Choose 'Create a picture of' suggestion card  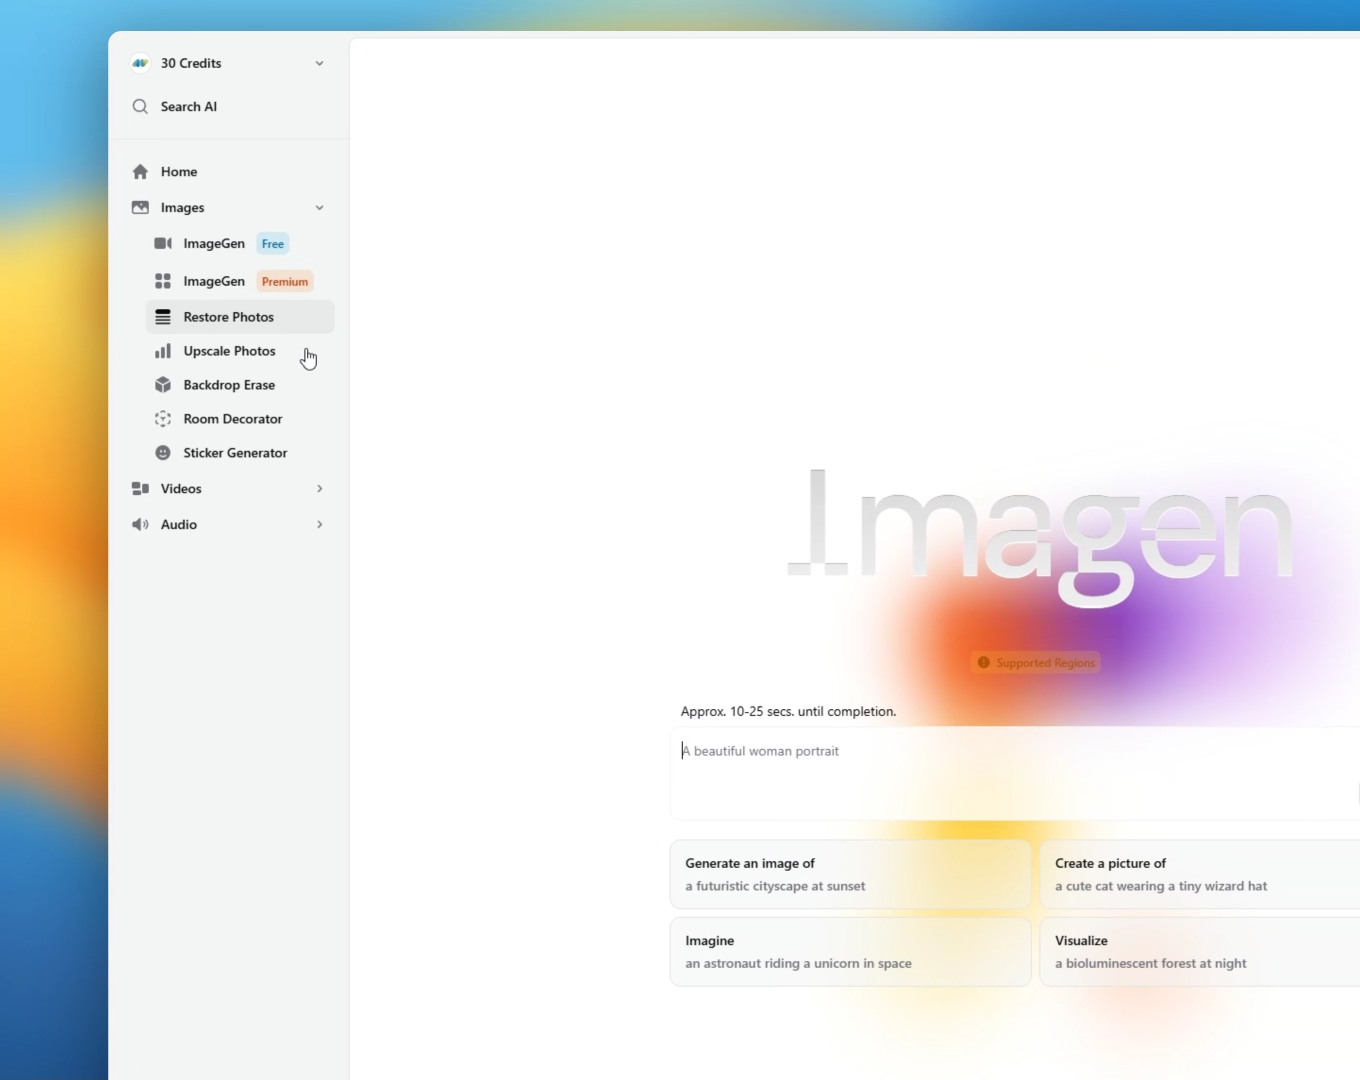pyautogui.click(x=1200, y=875)
